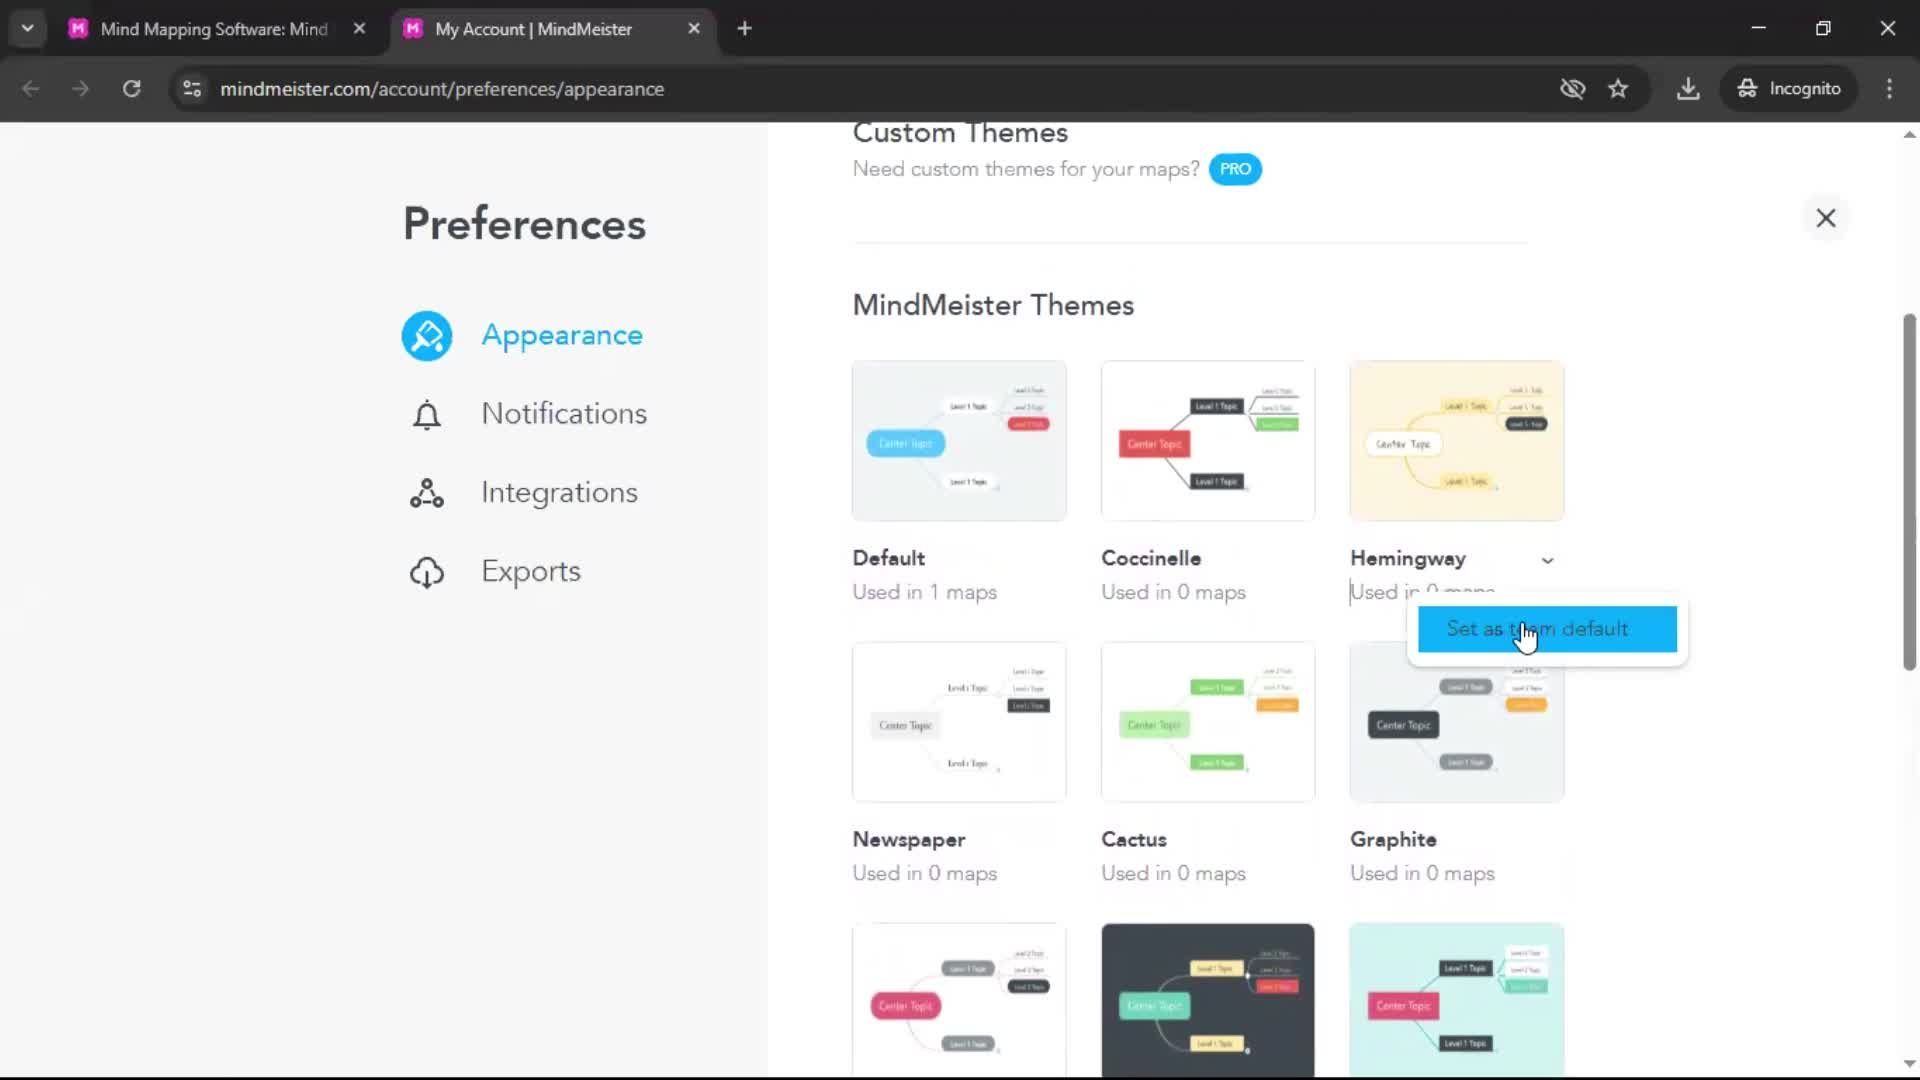
Task: Go back to previous page
Action: click(x=31, y=89)
